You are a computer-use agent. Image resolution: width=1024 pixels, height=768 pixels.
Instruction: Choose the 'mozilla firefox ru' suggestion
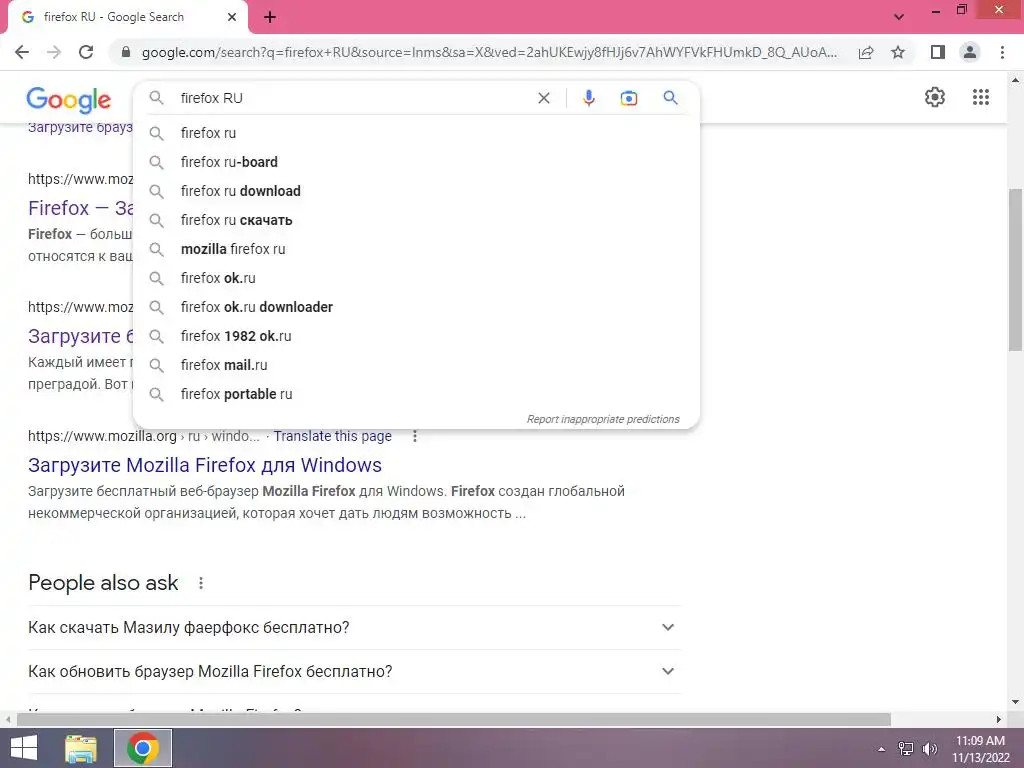(416, 249)
